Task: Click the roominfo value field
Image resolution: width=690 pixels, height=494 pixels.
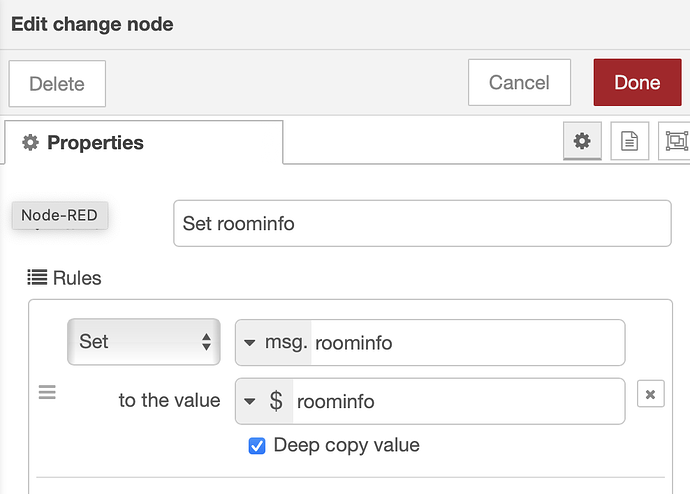Action: 459,401
